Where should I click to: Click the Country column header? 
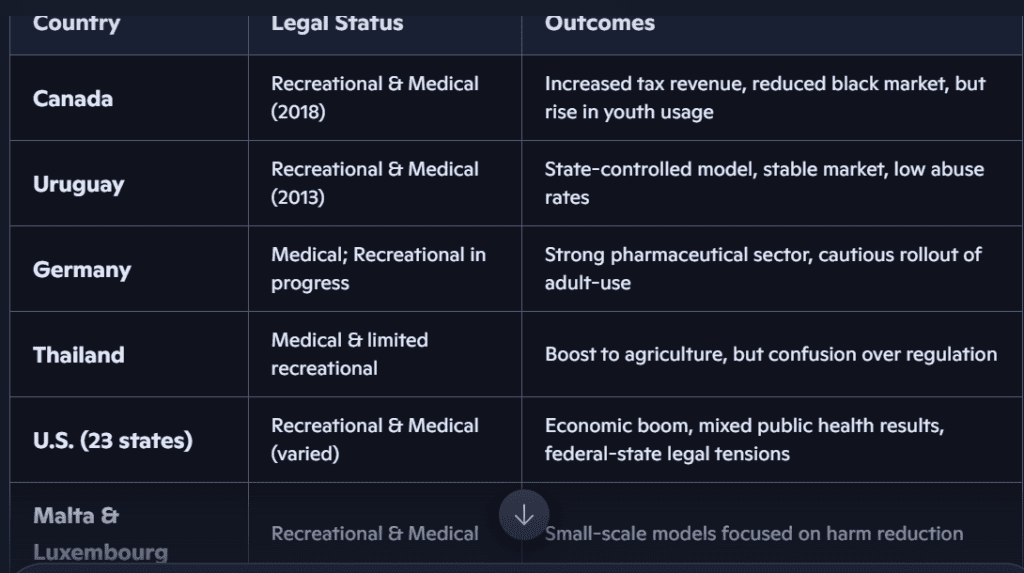pos(76,23)
